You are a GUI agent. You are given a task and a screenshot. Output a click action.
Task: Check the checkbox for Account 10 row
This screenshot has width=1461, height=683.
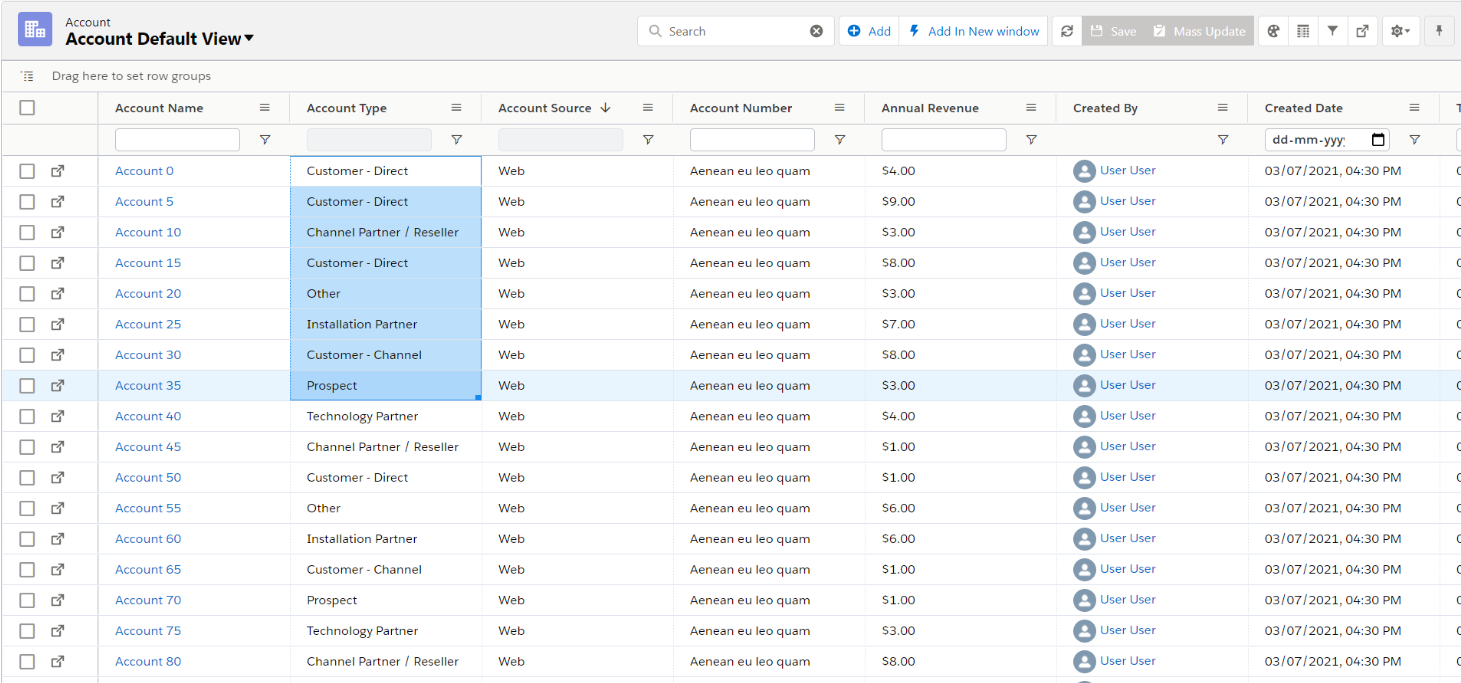tap(27, 232)
